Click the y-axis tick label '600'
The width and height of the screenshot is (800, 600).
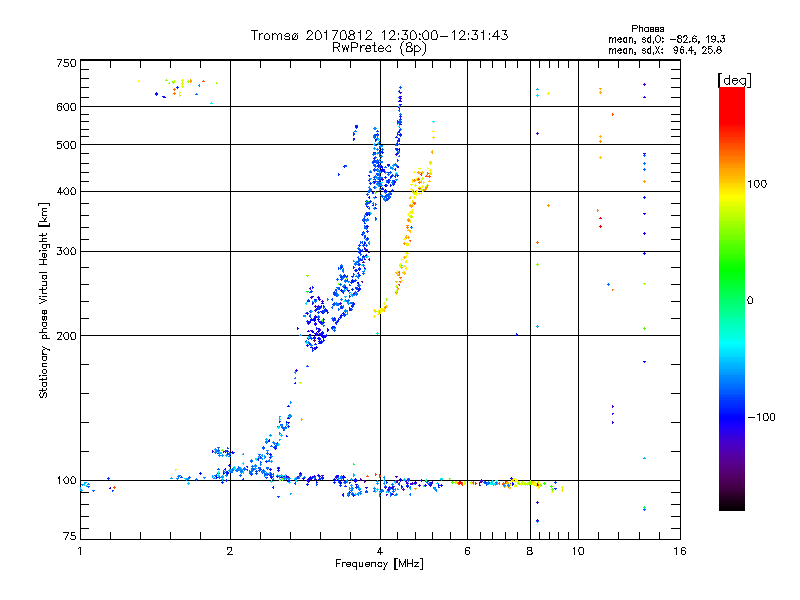point(67,107)
